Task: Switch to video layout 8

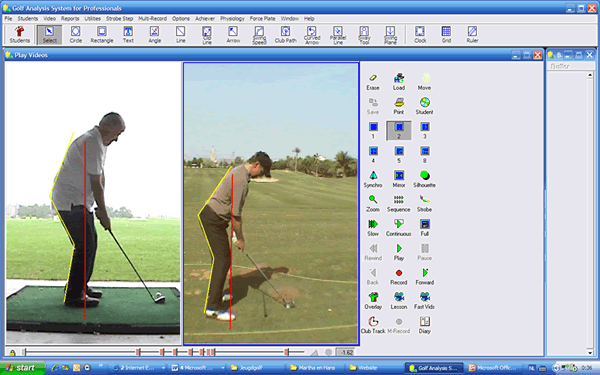Action: tap(424, 155)
